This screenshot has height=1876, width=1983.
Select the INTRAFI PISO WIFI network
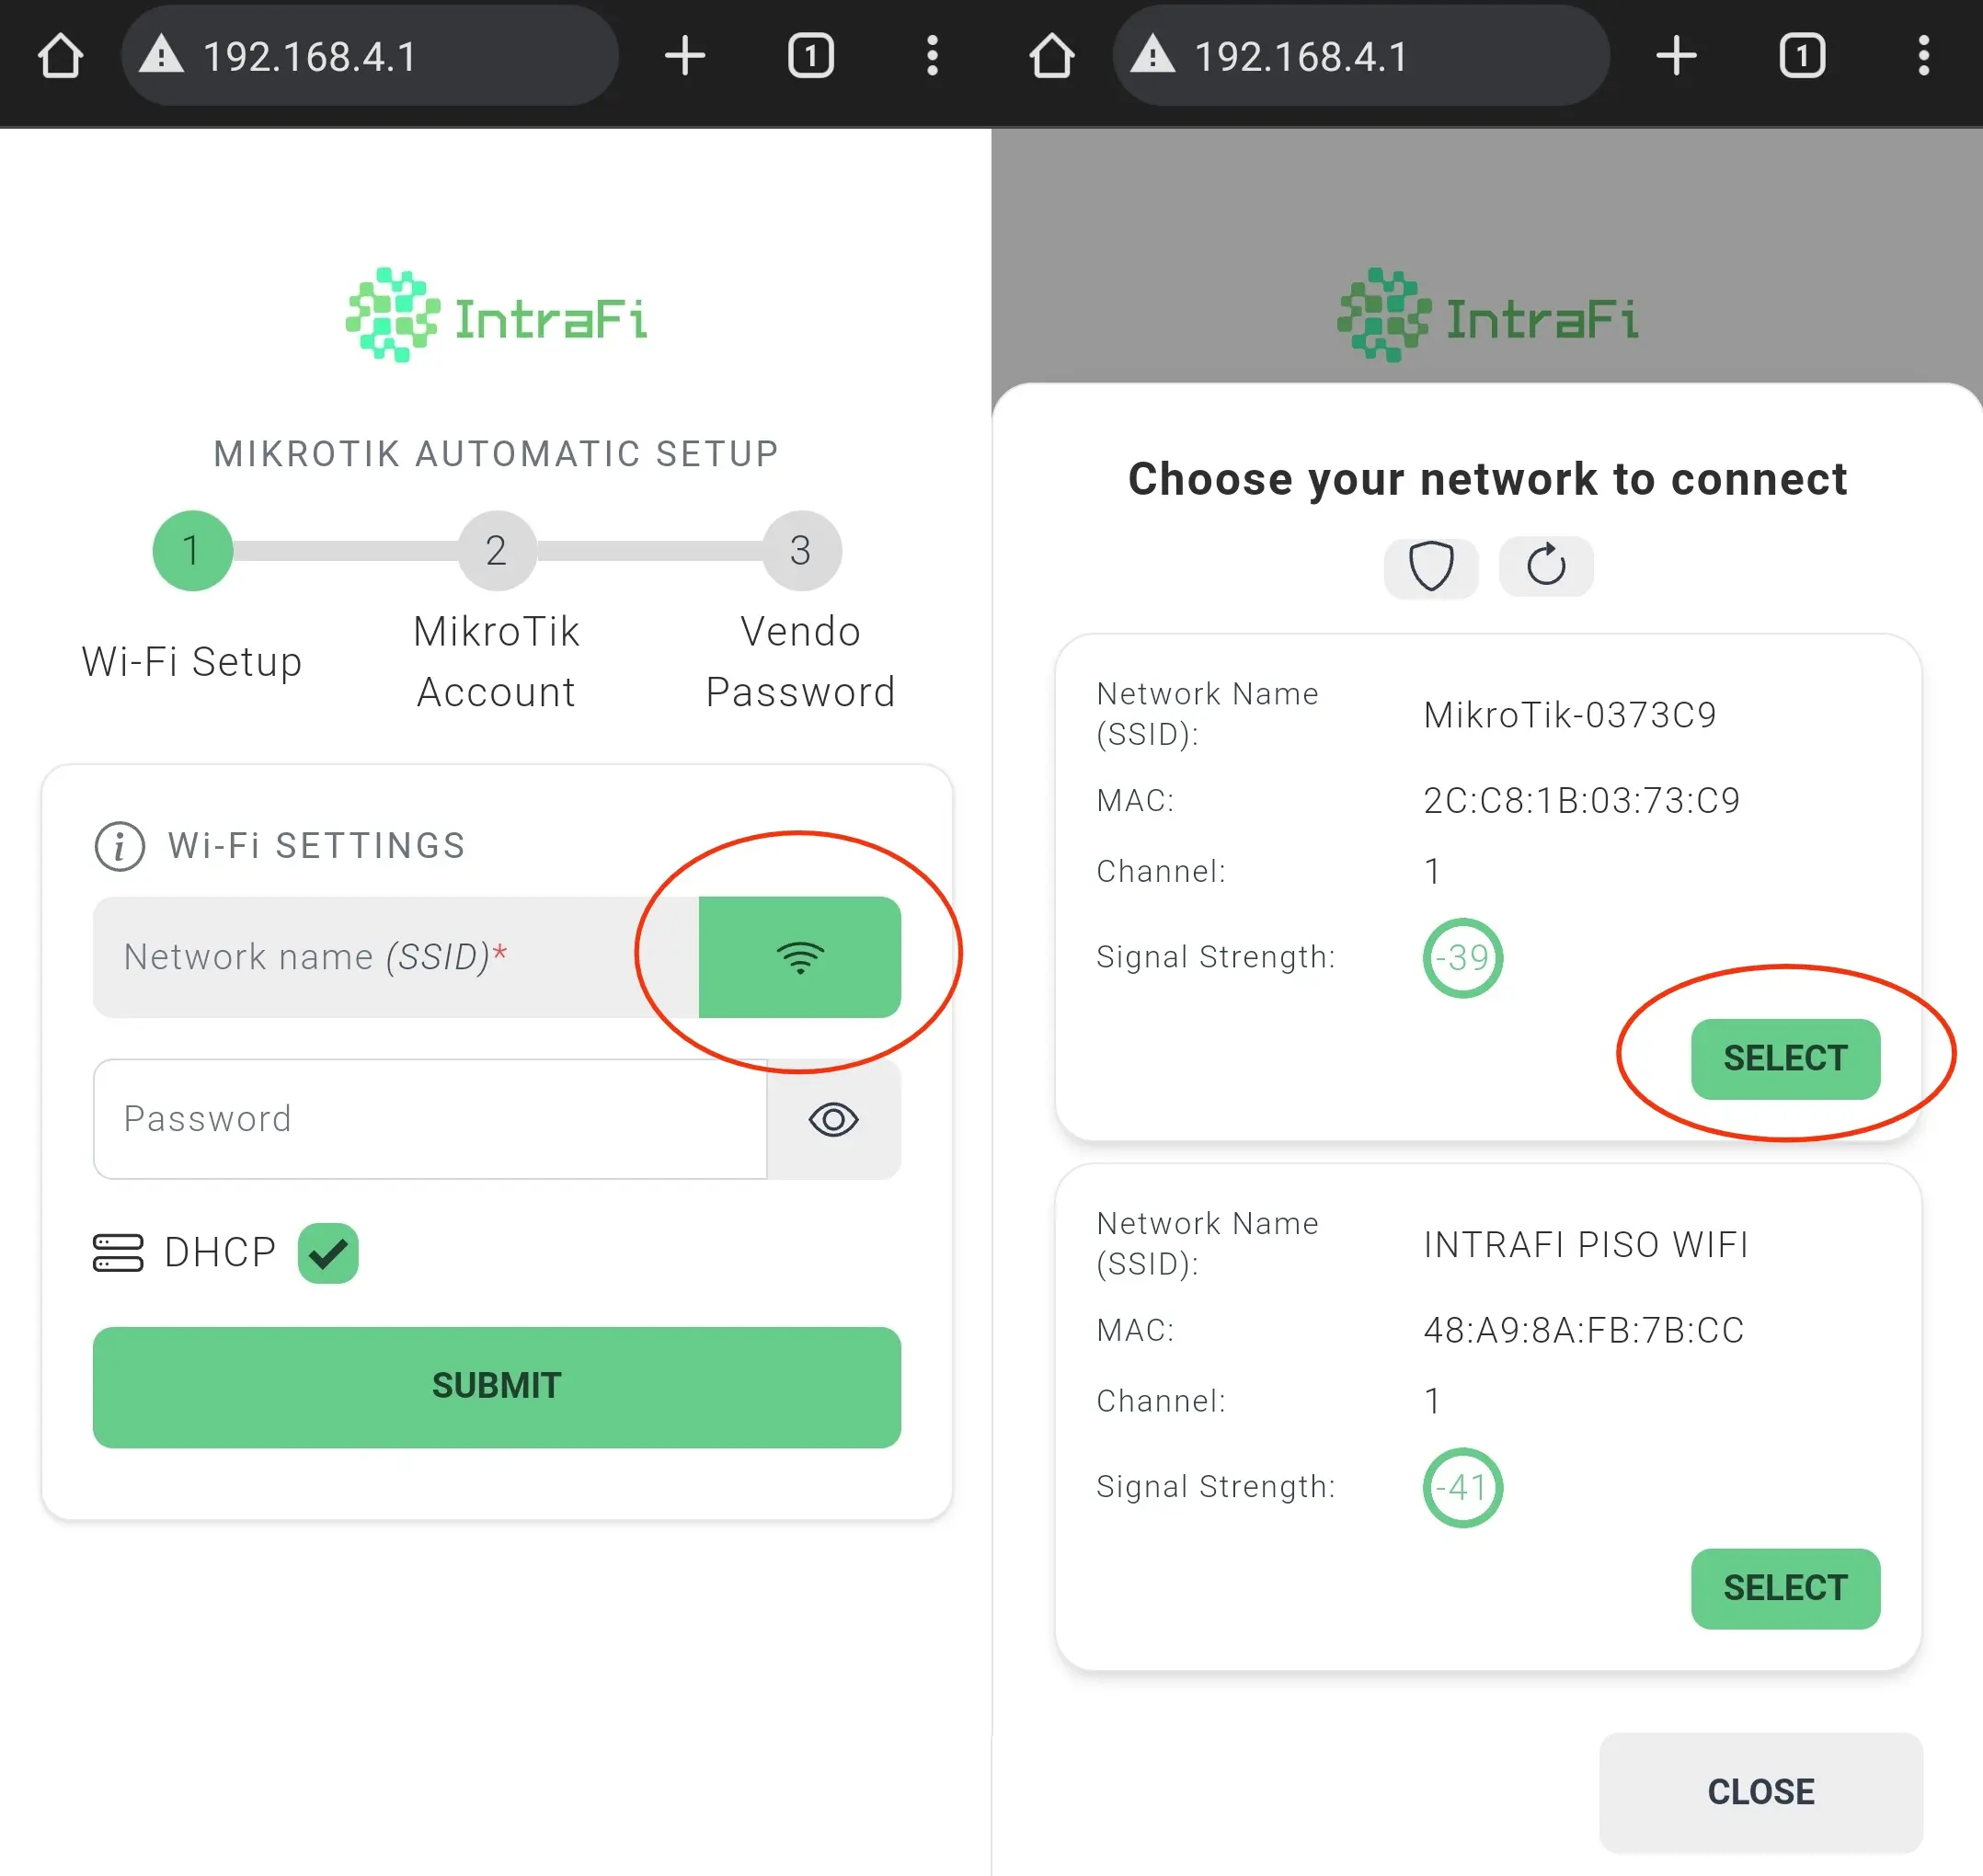1785,1589
